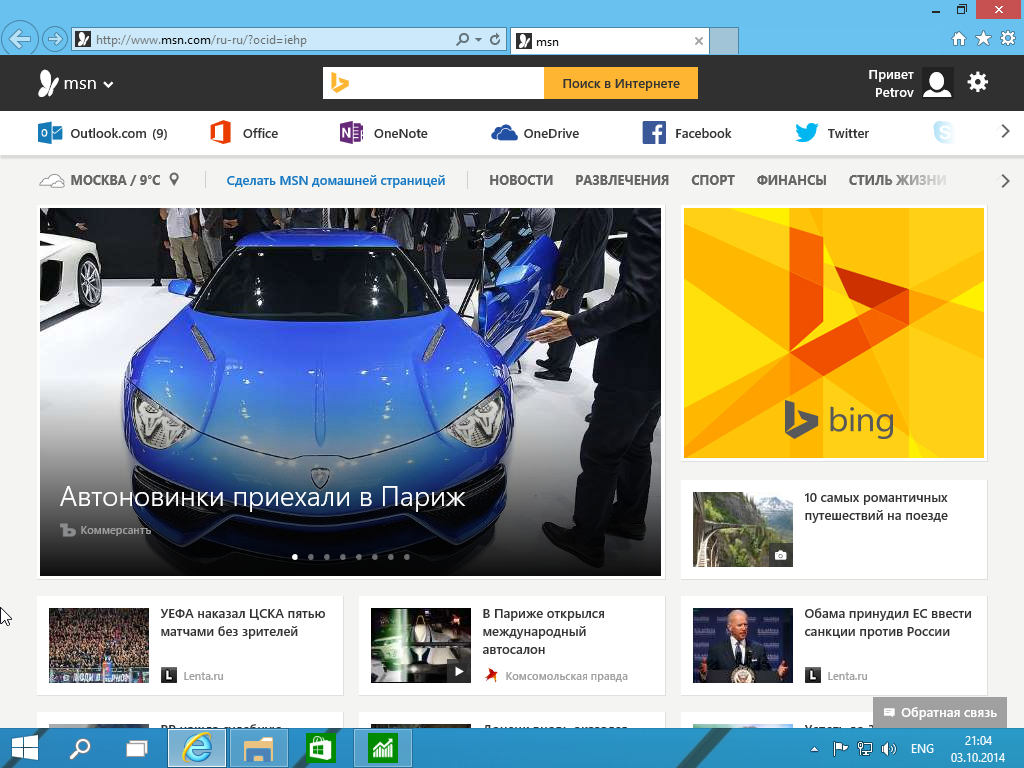This screenshot has height=768, width=1024.
Task: Switch to the СПОРТ section
Action: (x=713, y=181)
